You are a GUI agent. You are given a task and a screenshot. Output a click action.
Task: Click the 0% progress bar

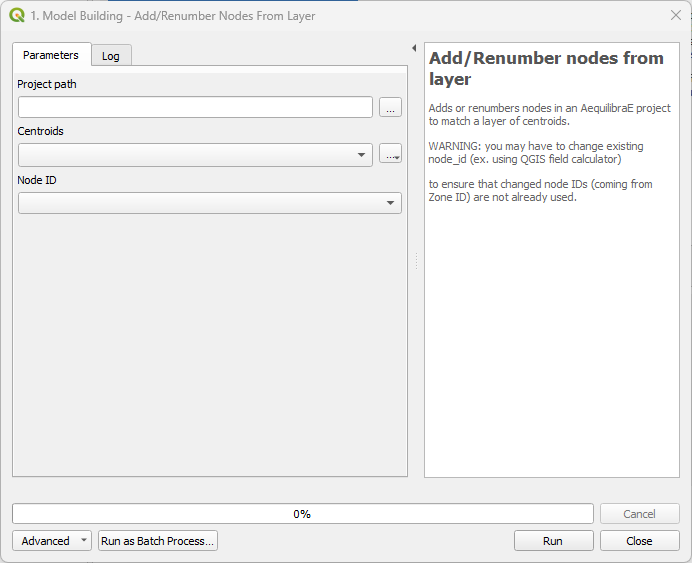pyautogui.click(x=303, y=514)
